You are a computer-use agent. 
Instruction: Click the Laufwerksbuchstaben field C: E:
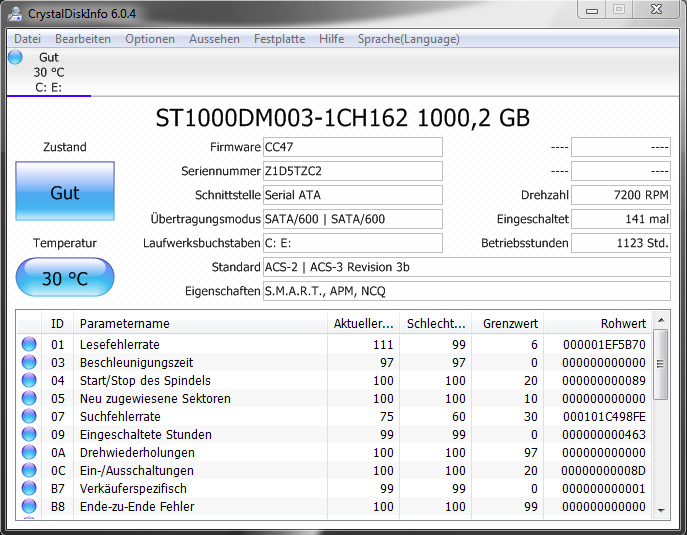353,243
